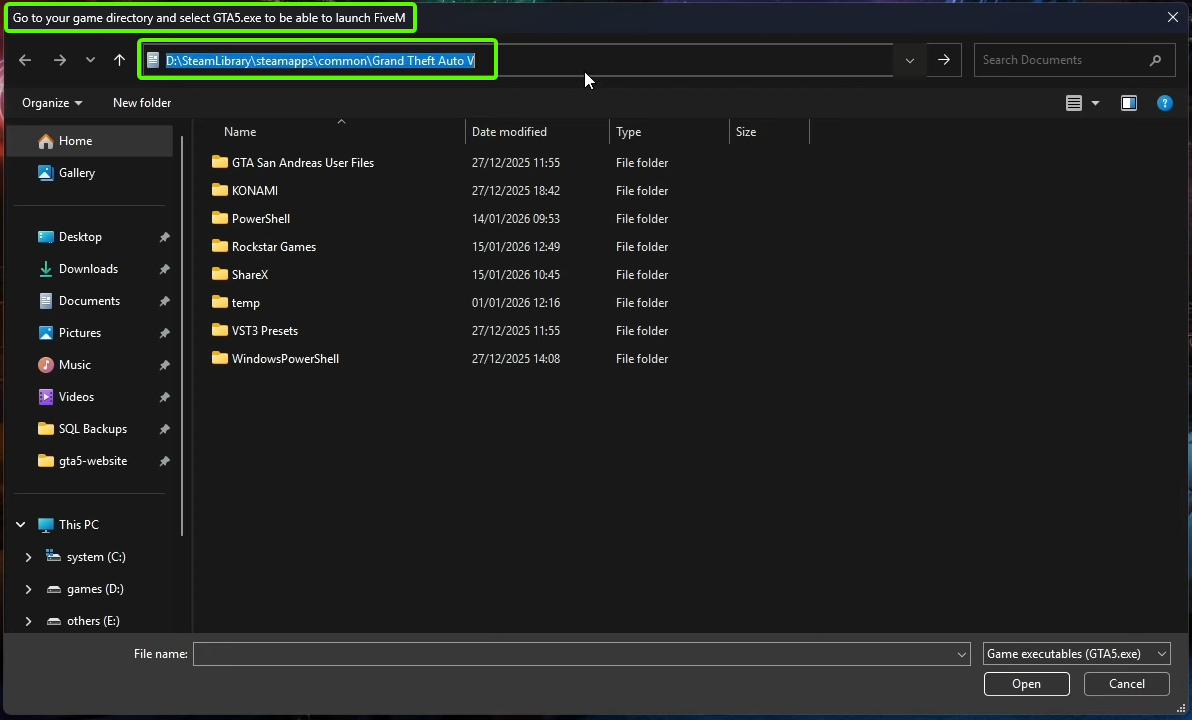Select Gallery in navigation pane

(90, 173)
